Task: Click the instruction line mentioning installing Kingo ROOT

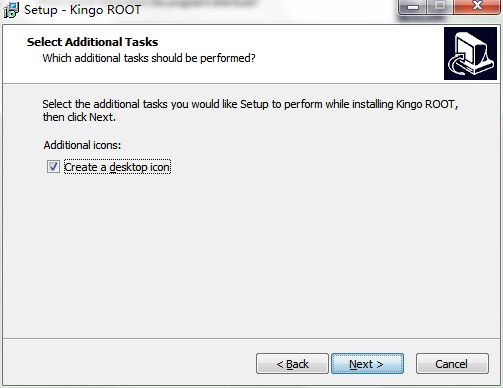Action: point(250,104)
